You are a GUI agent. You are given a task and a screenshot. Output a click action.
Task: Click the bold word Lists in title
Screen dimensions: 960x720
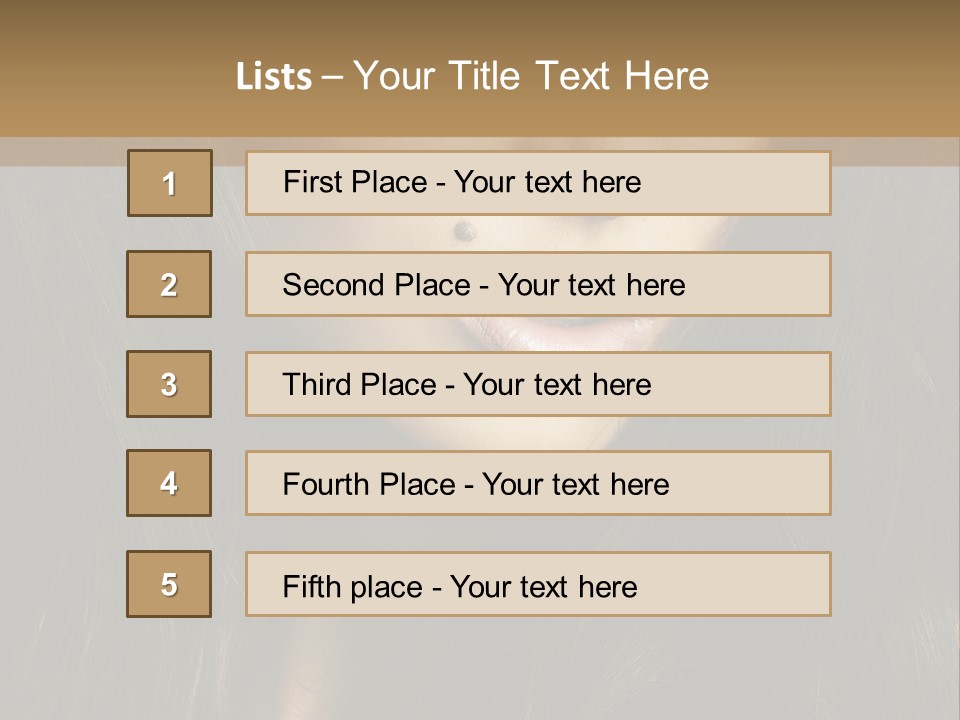click(x=274, y=77)
